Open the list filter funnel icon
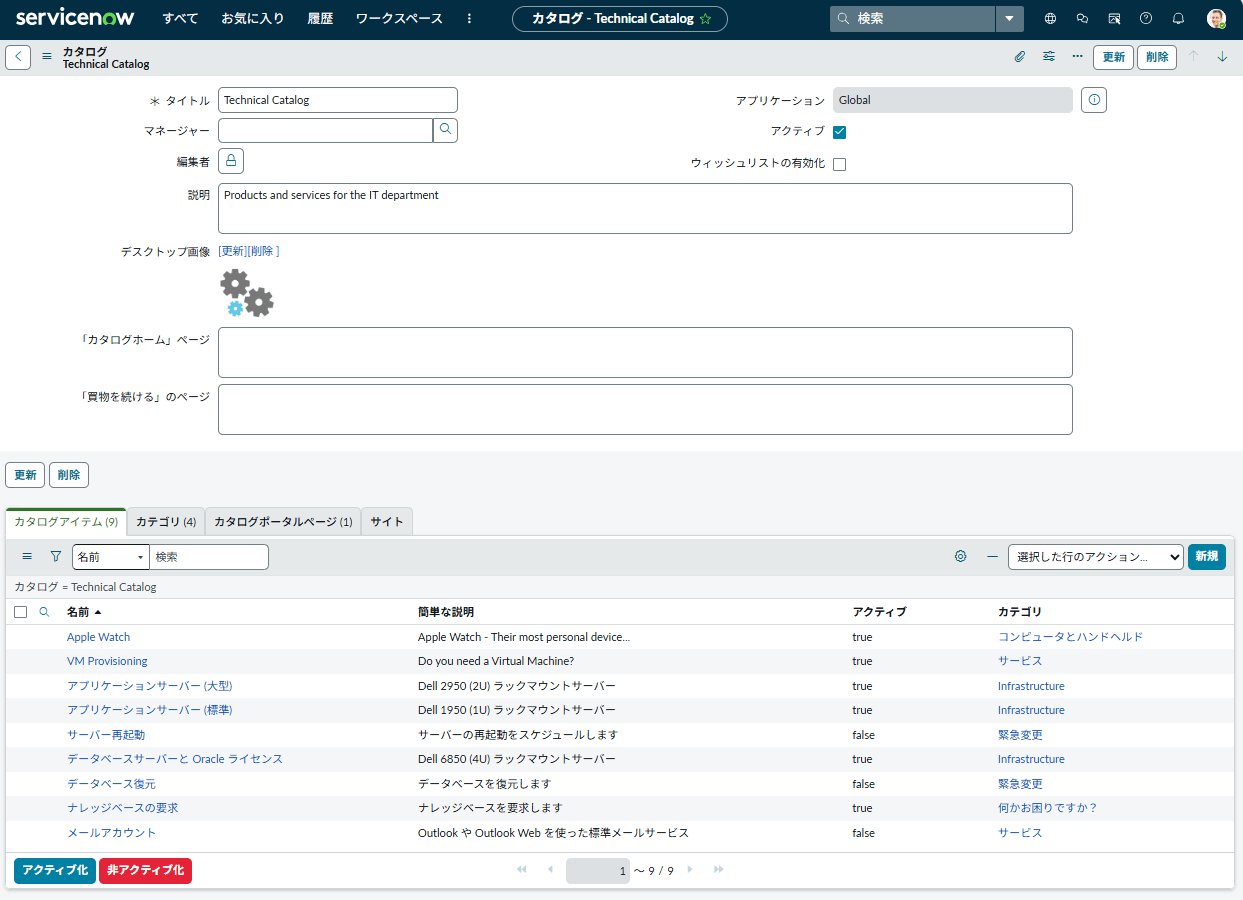Viewport: 1243px width, 900px height. (x=56, y=557)
